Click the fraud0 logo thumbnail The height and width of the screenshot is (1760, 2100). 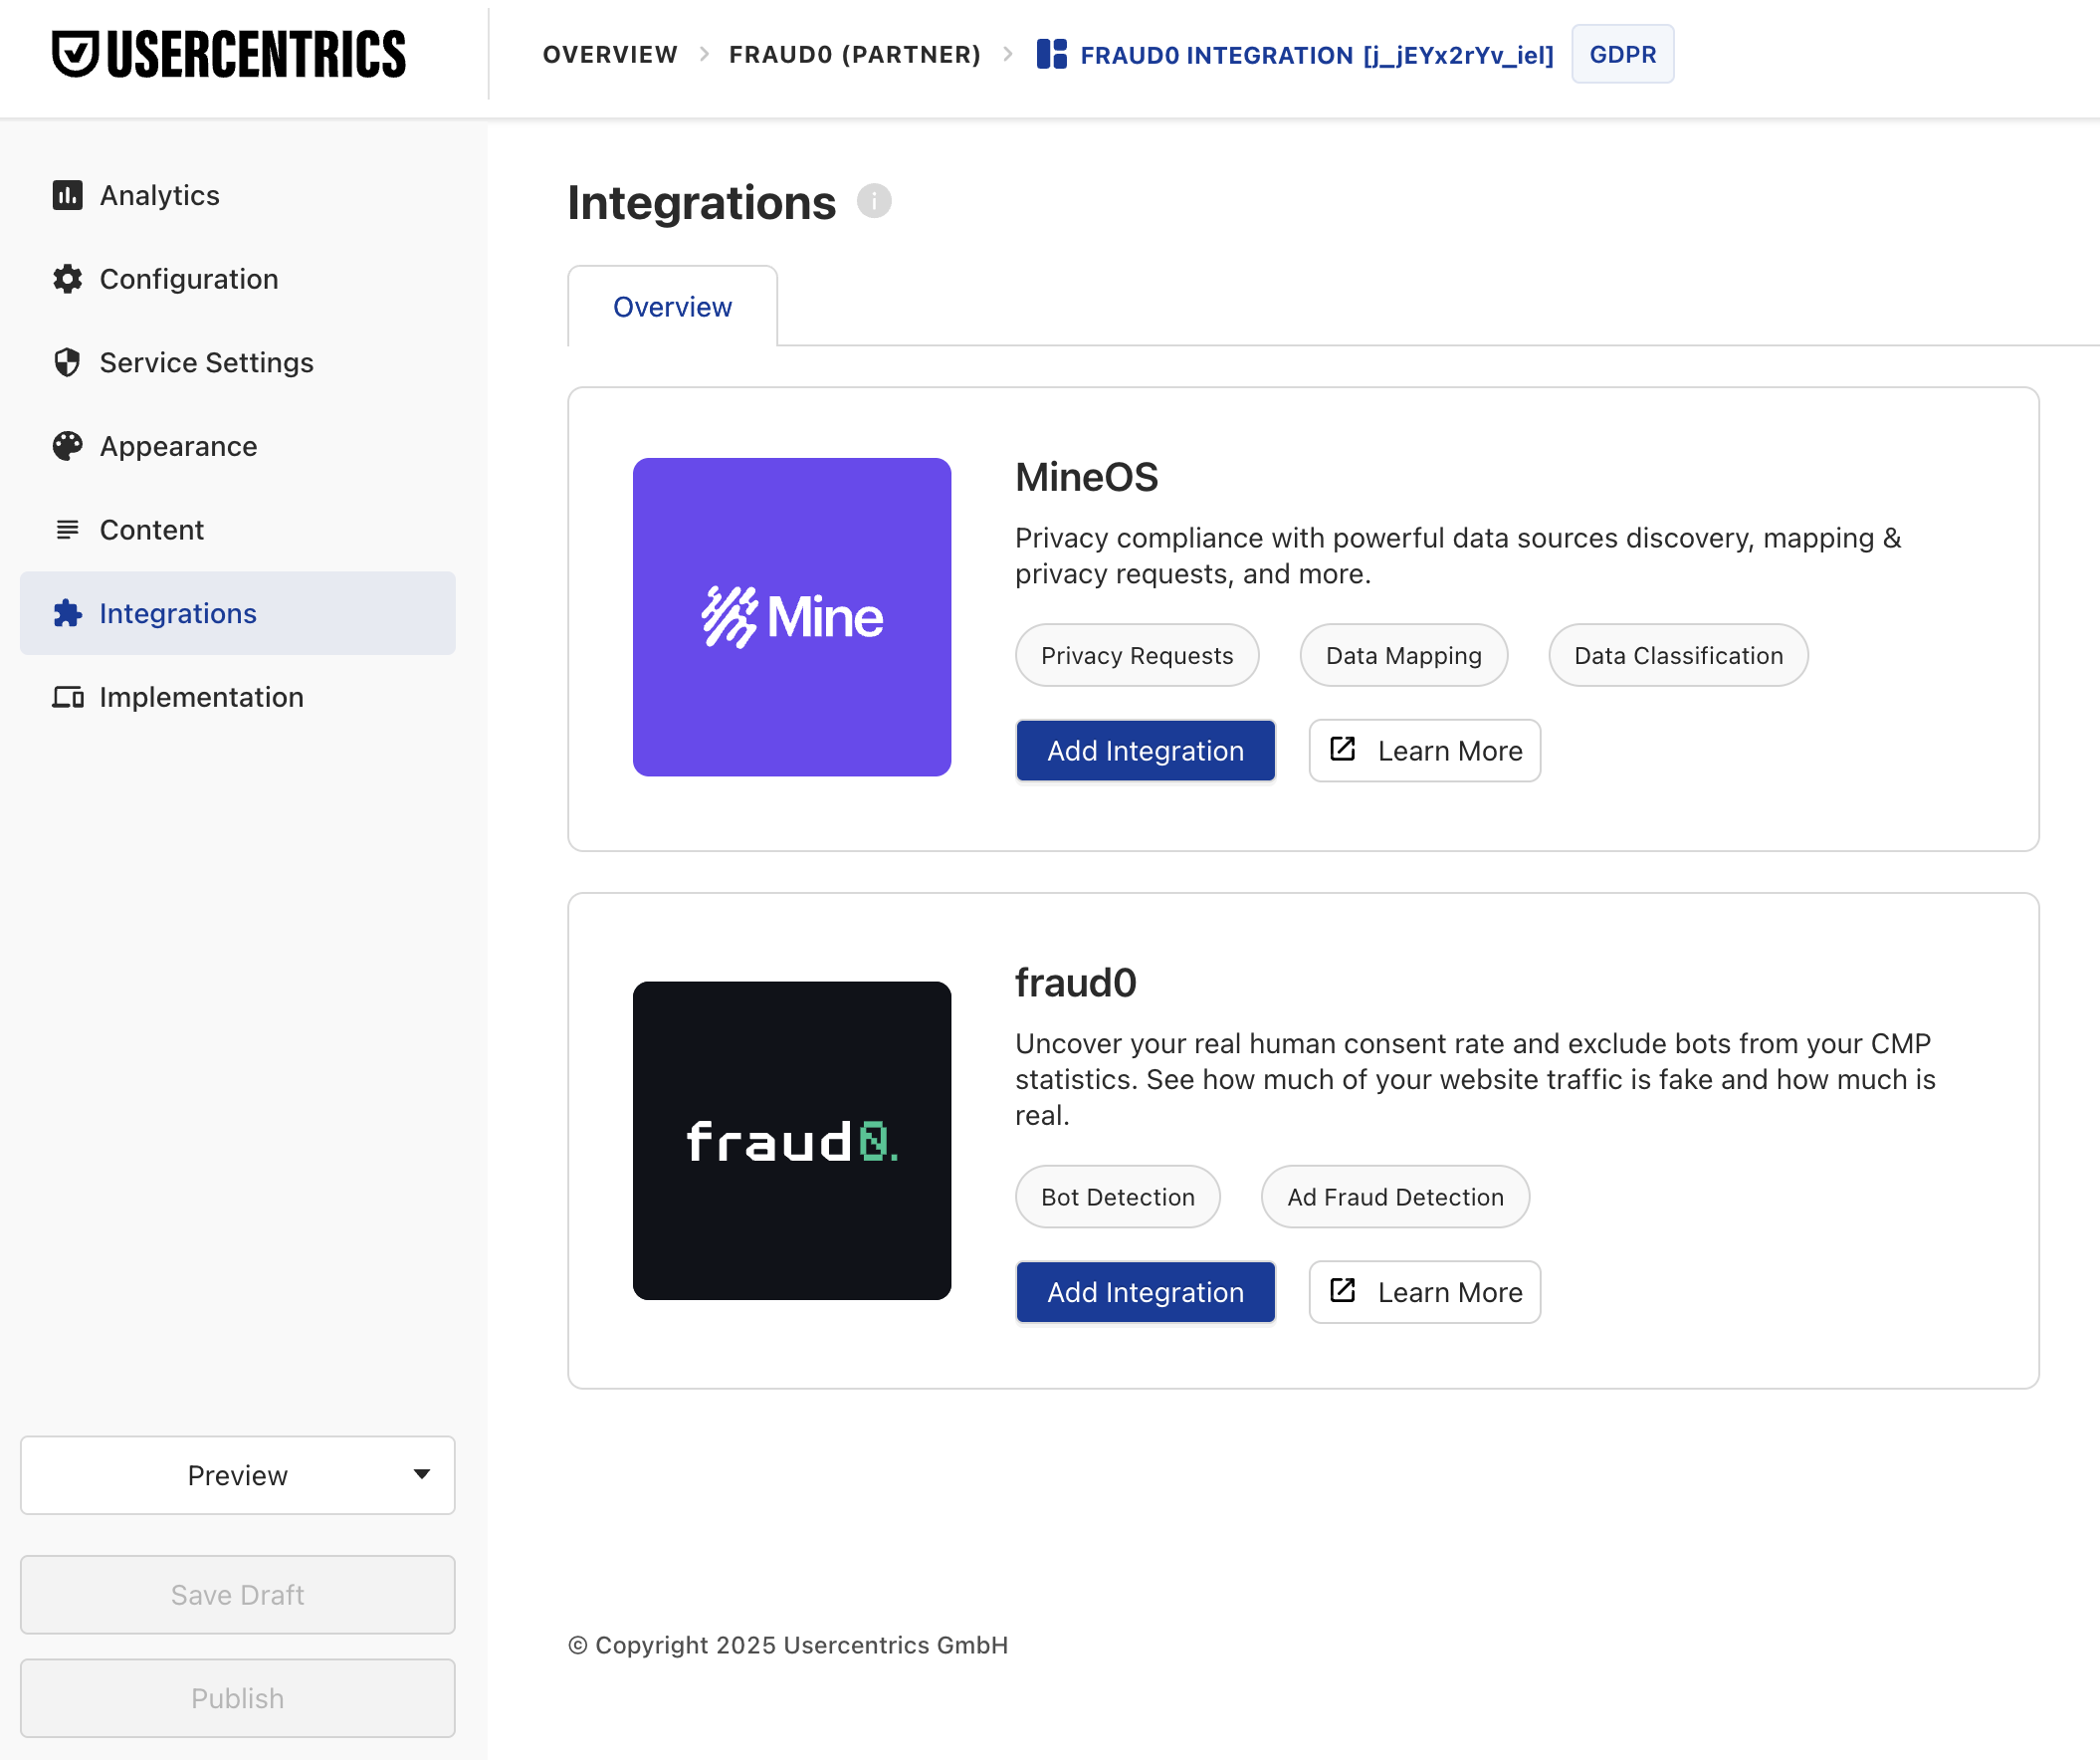(x=791, y=1140)
